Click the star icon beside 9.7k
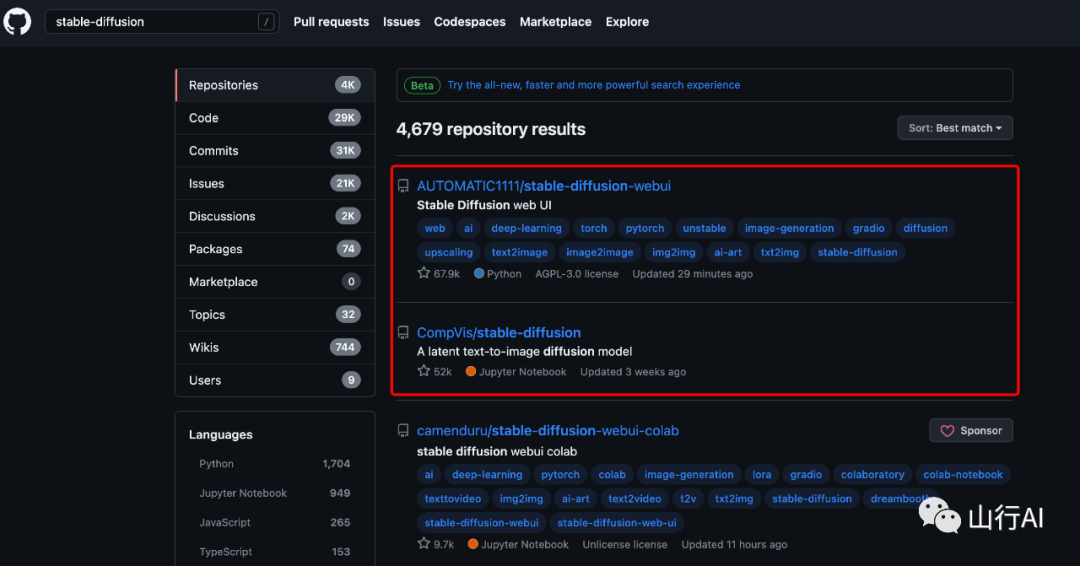The width and height of the screenshot is (1080, 566). pyautogui.click(x=423, y=544)
